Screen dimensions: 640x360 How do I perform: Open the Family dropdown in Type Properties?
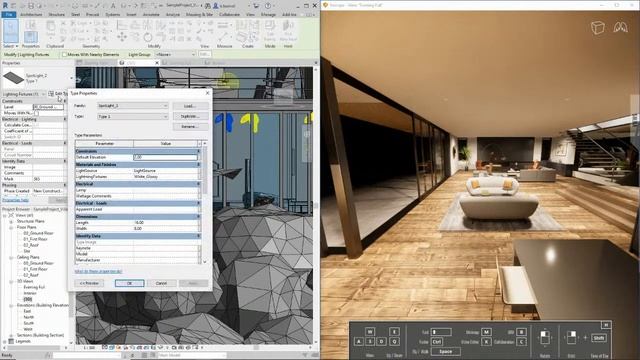tap(133, 106)
